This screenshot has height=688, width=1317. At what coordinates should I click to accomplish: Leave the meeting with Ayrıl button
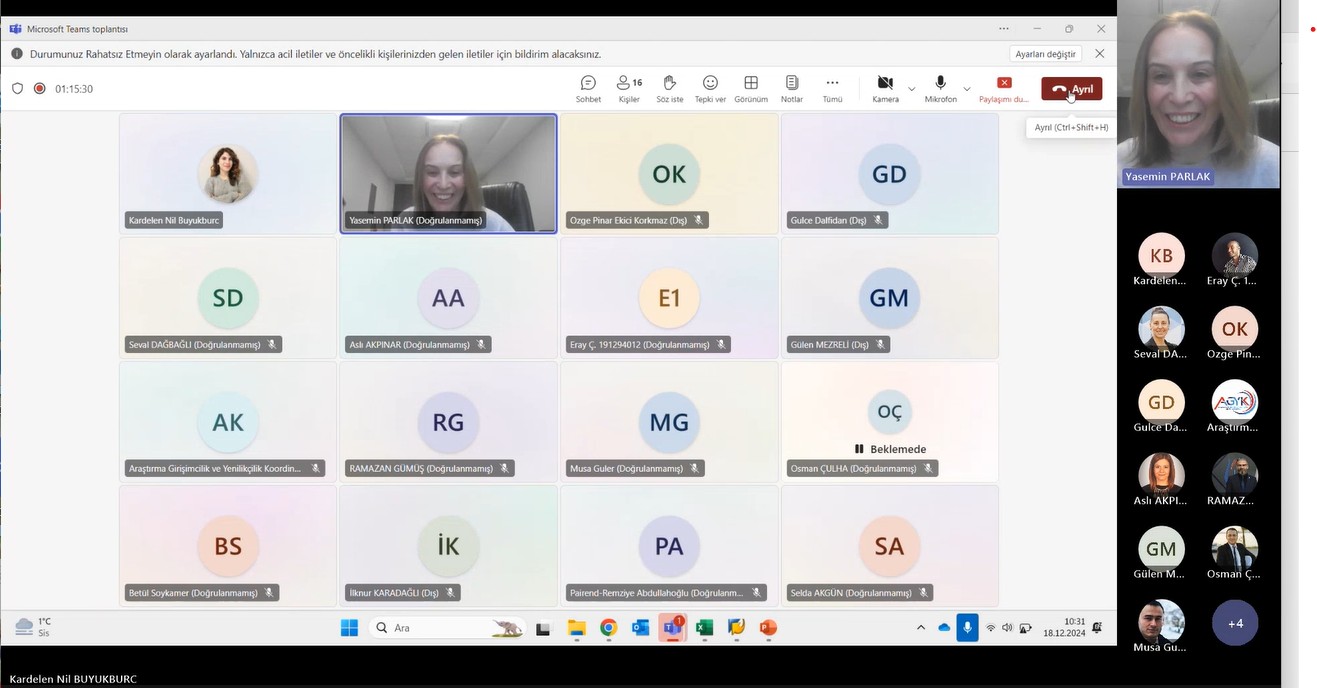[1071, 89]
